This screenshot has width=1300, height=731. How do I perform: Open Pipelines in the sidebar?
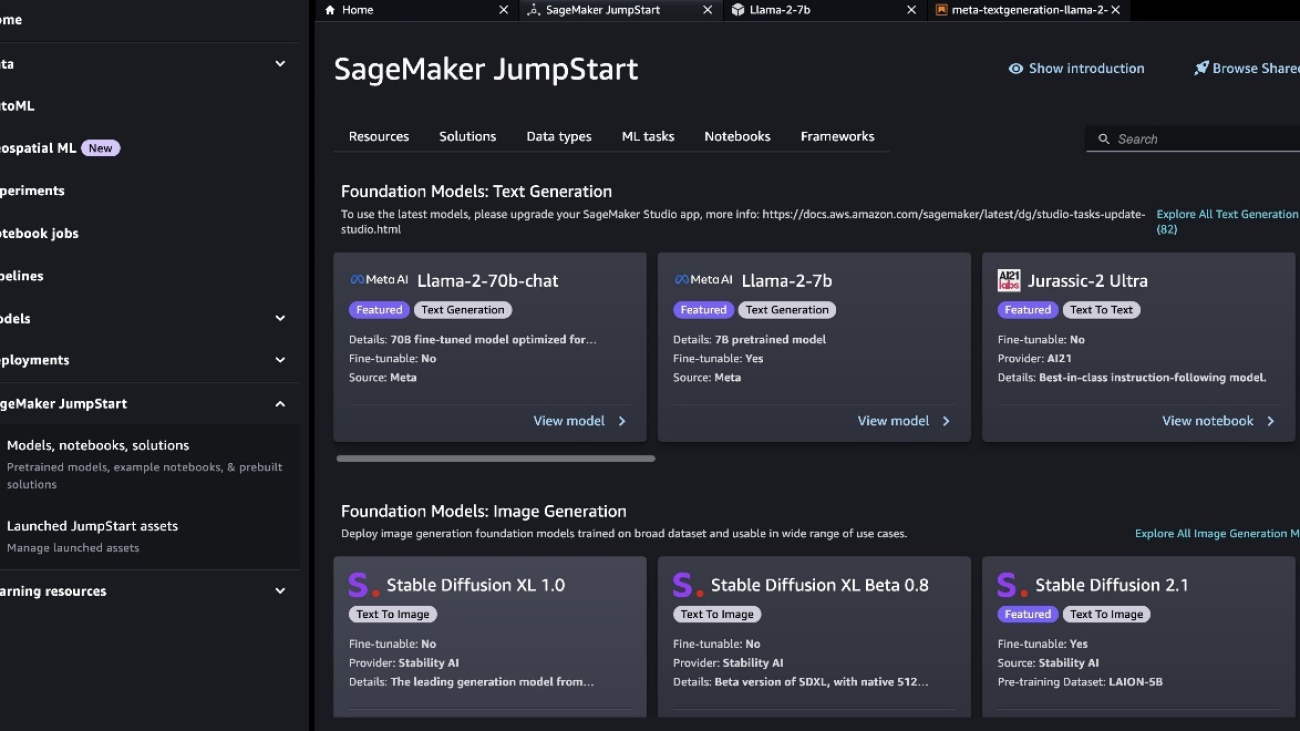[22, 276]
